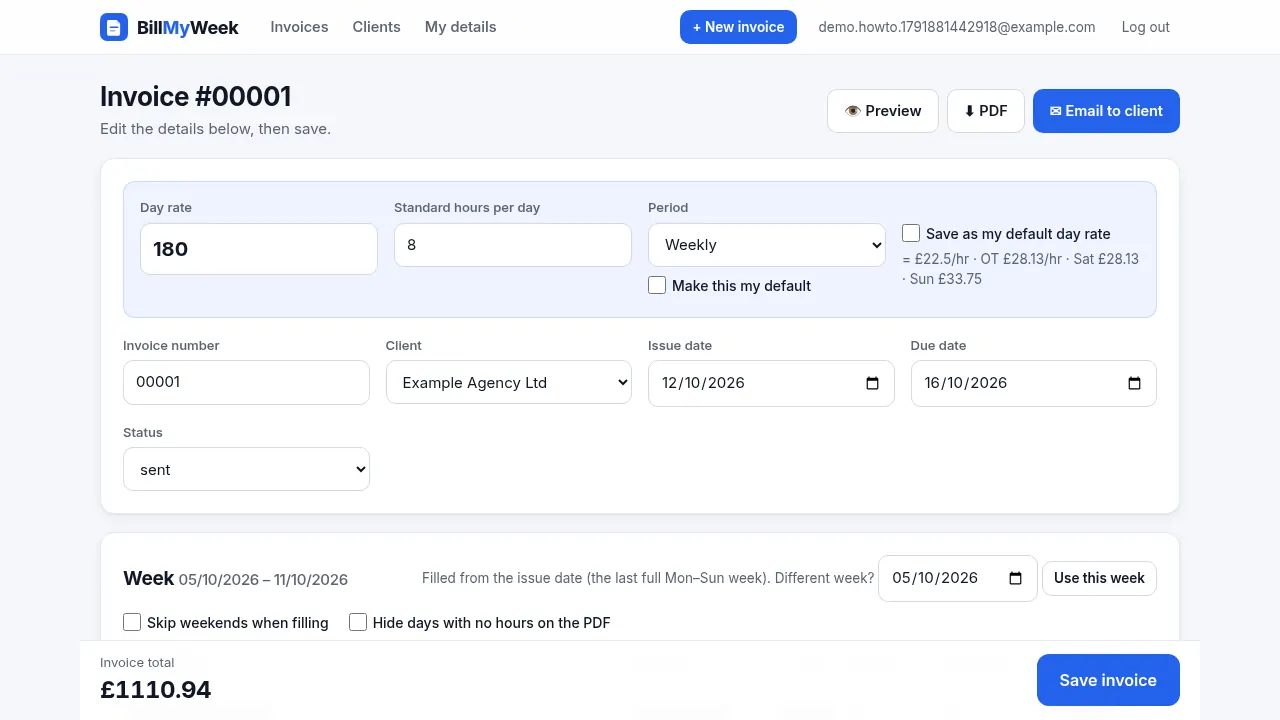Enable Save as my default day rate
The height and width of the screenshot is (720, 1280).
pos(911,233)
